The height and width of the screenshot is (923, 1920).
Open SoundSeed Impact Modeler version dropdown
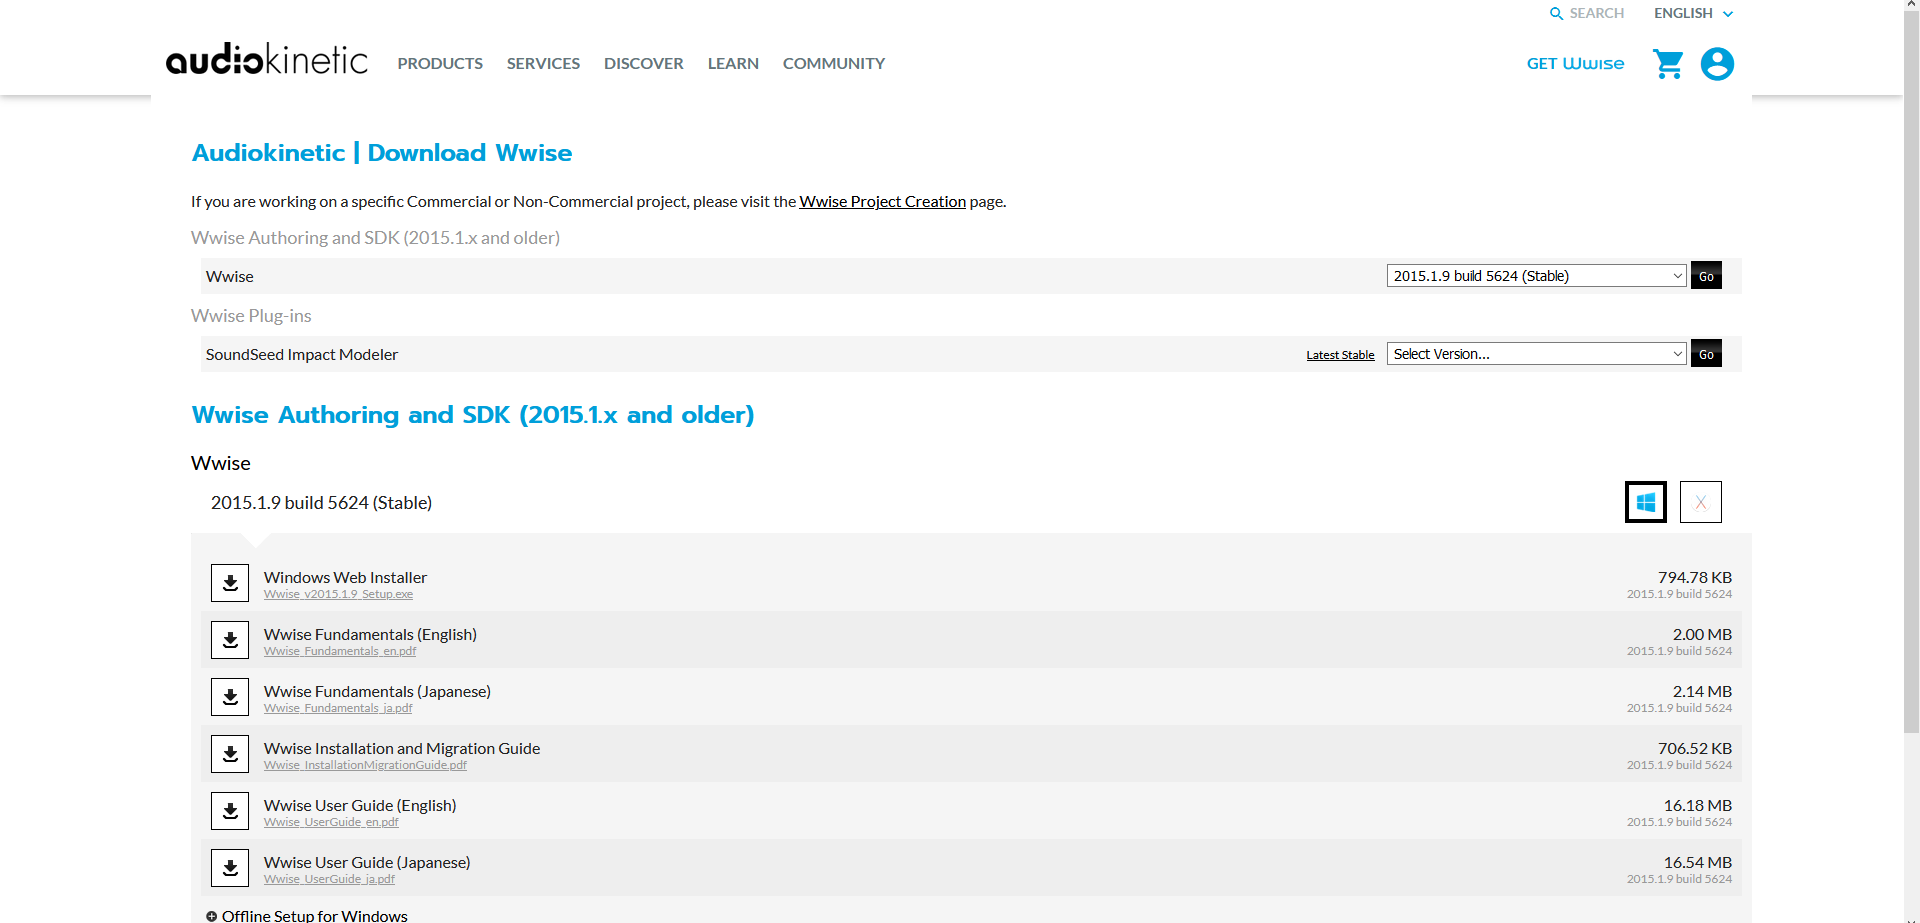point(1536,354)
